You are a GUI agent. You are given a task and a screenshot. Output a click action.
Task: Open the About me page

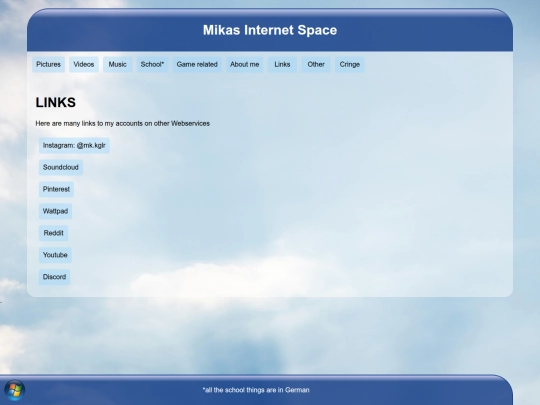[245, 64]
